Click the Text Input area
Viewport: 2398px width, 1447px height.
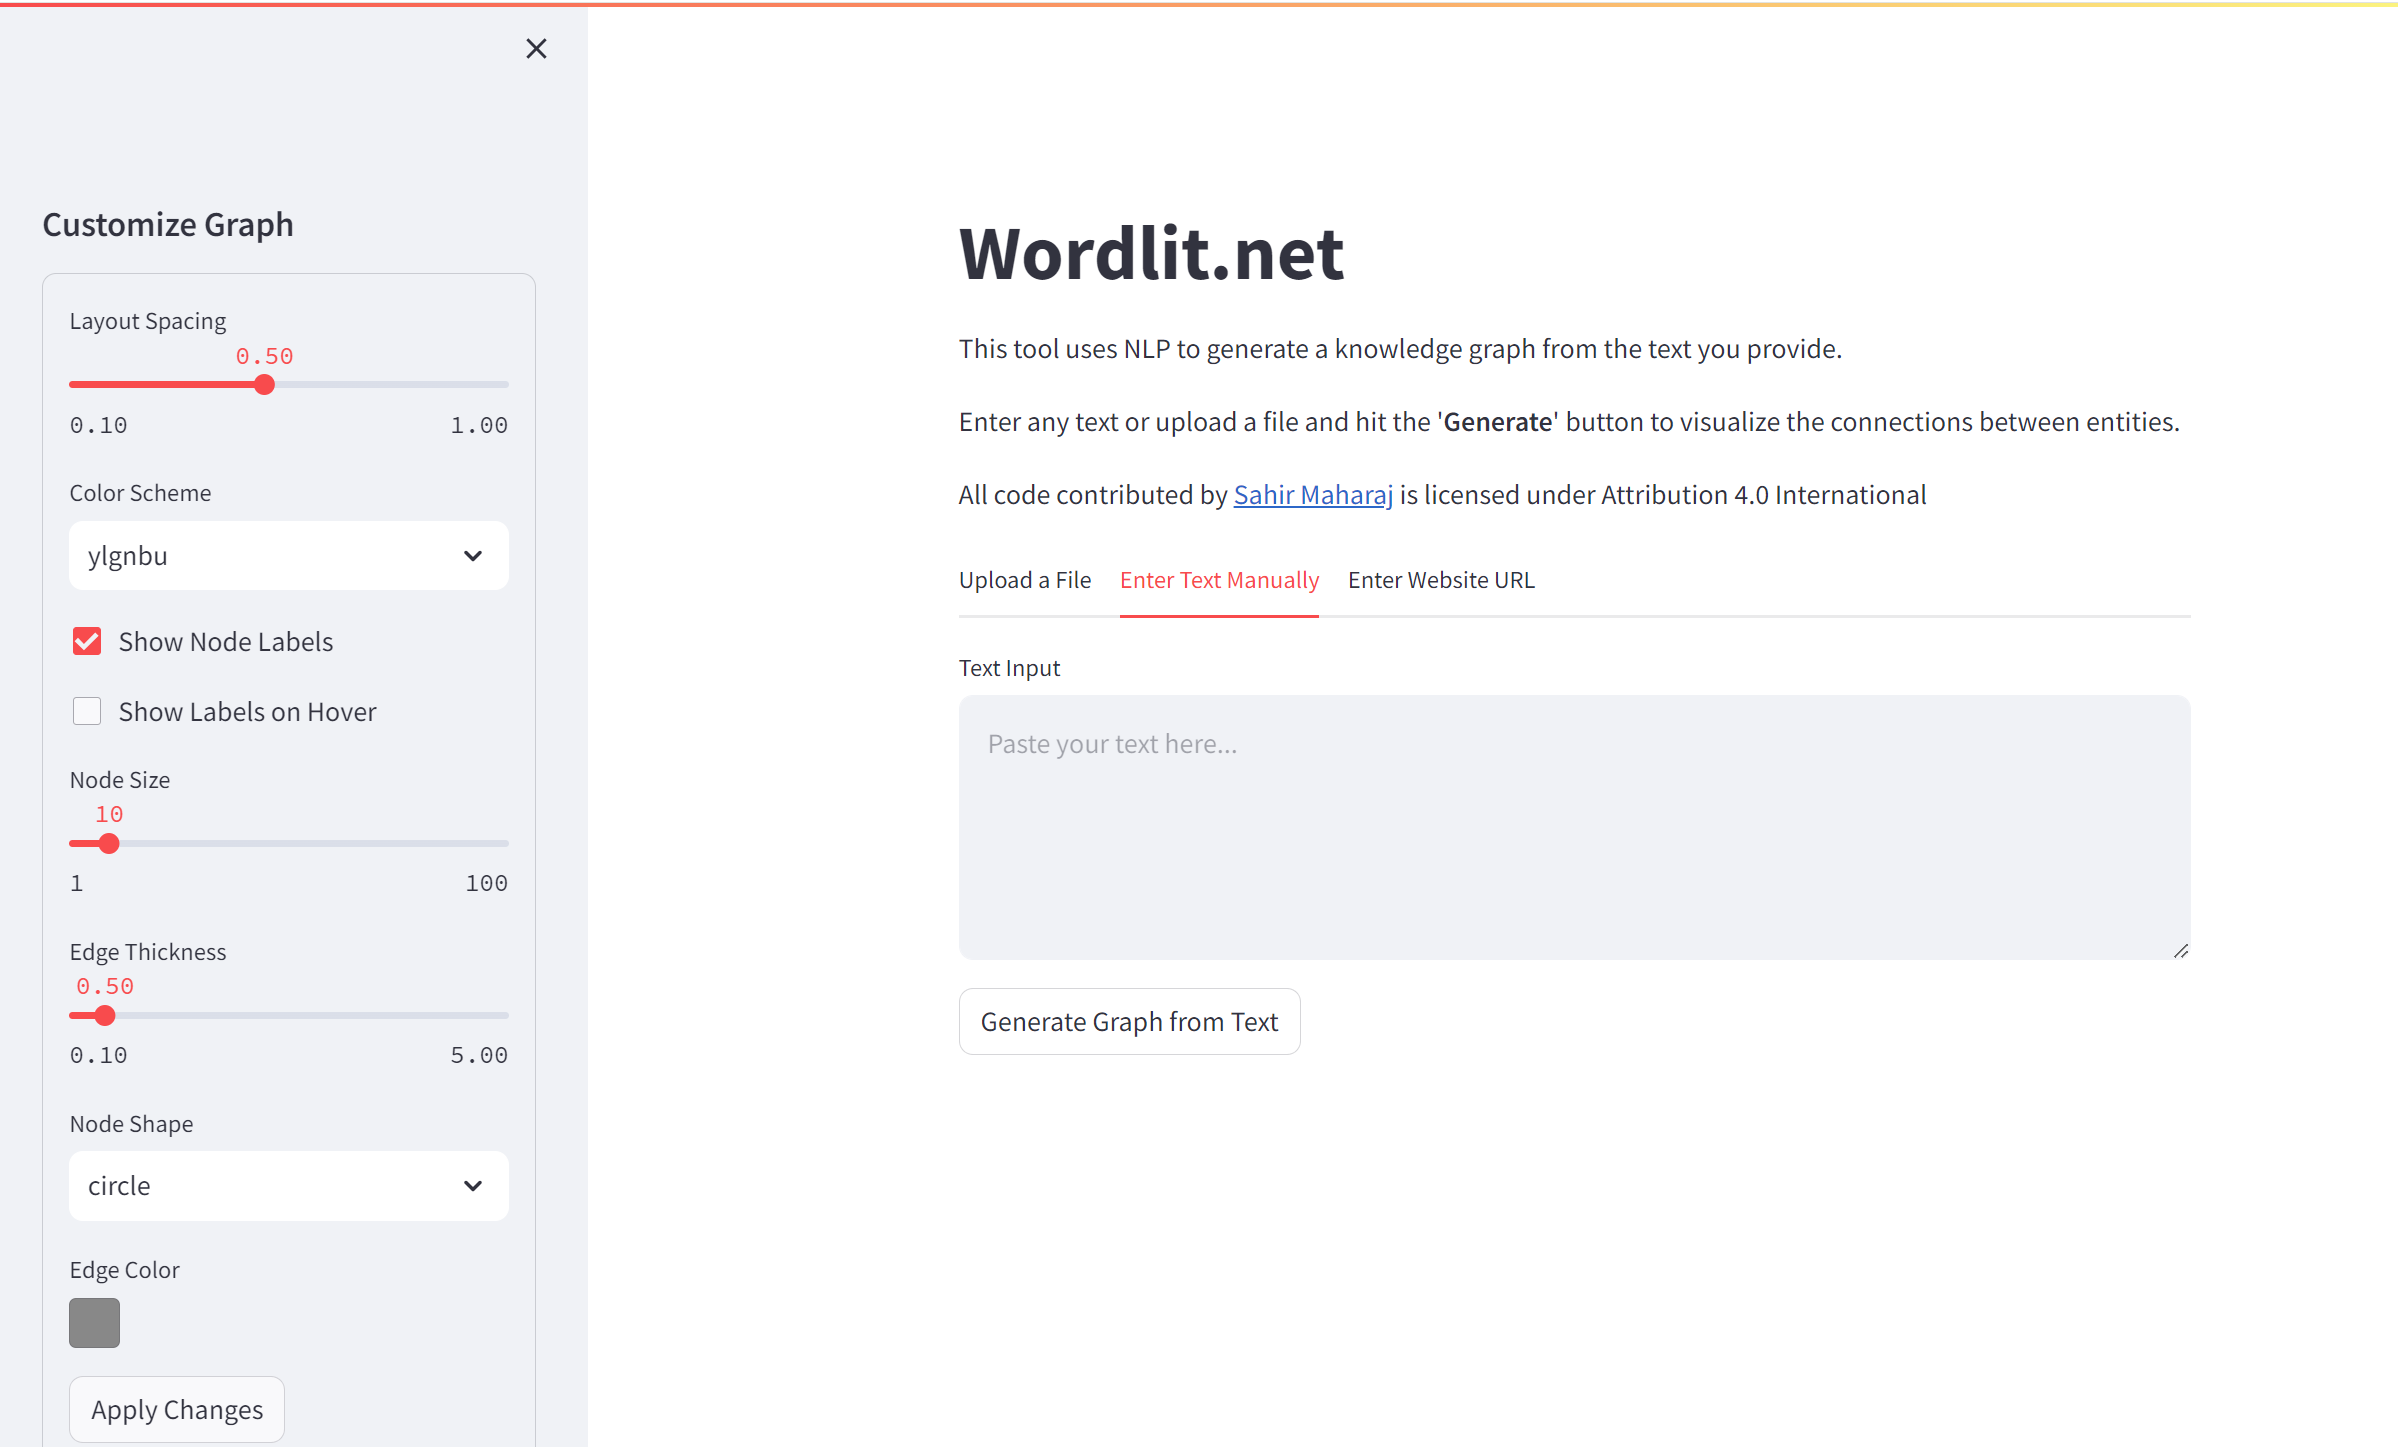pyautogui.click(x=1574, y=827)
